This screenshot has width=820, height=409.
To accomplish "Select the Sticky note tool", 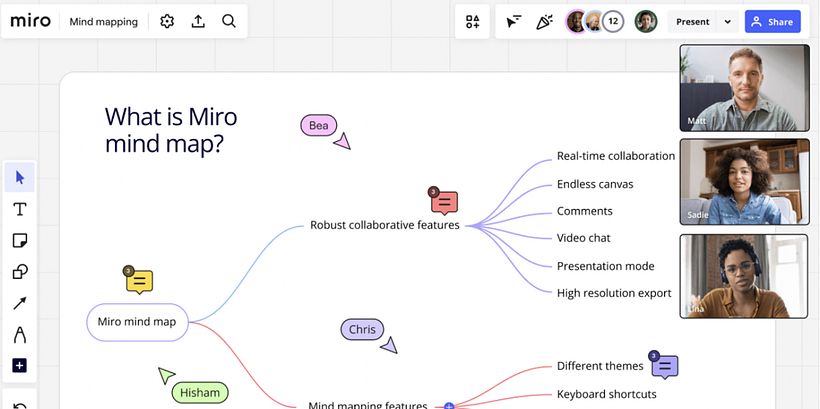I will [x=20, y=241].
